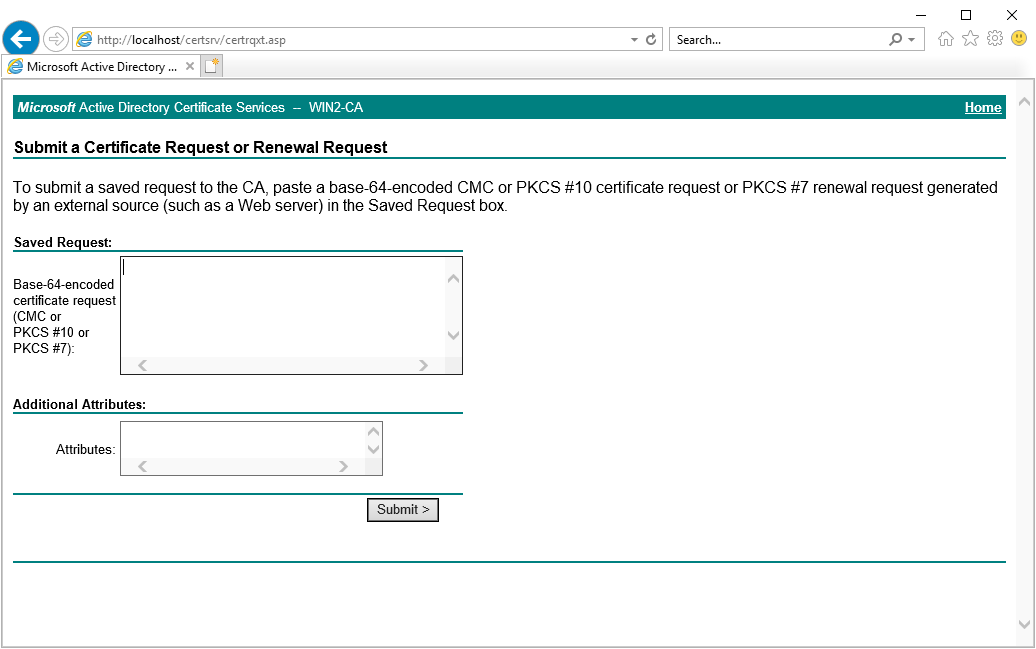This screenshot has width=1036, height=649.
Task: Click the Attributes box left scroll arrow
Action: [x=142, y=467]
